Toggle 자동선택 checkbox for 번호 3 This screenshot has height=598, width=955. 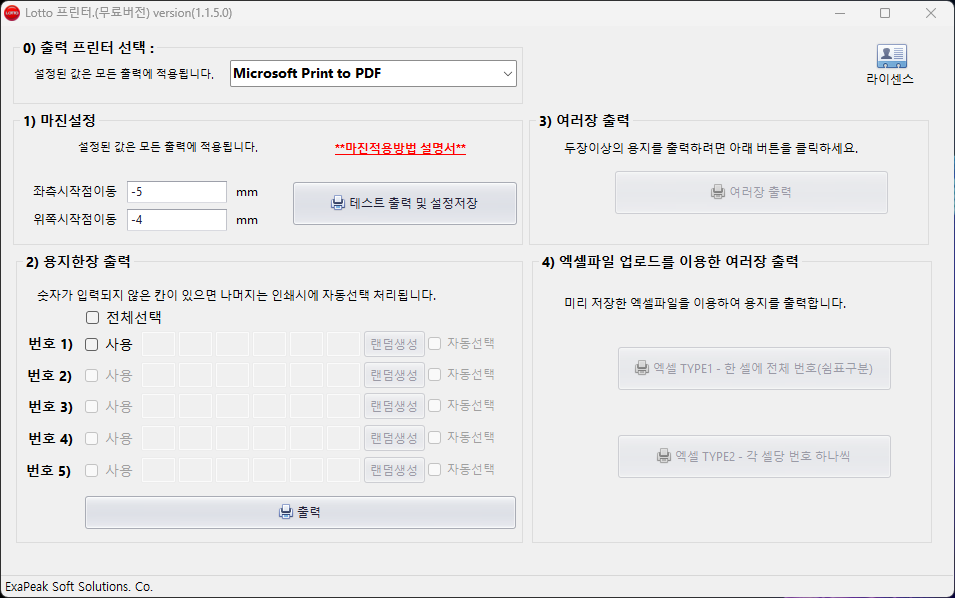pyautogui.click(x=435, y=406)
